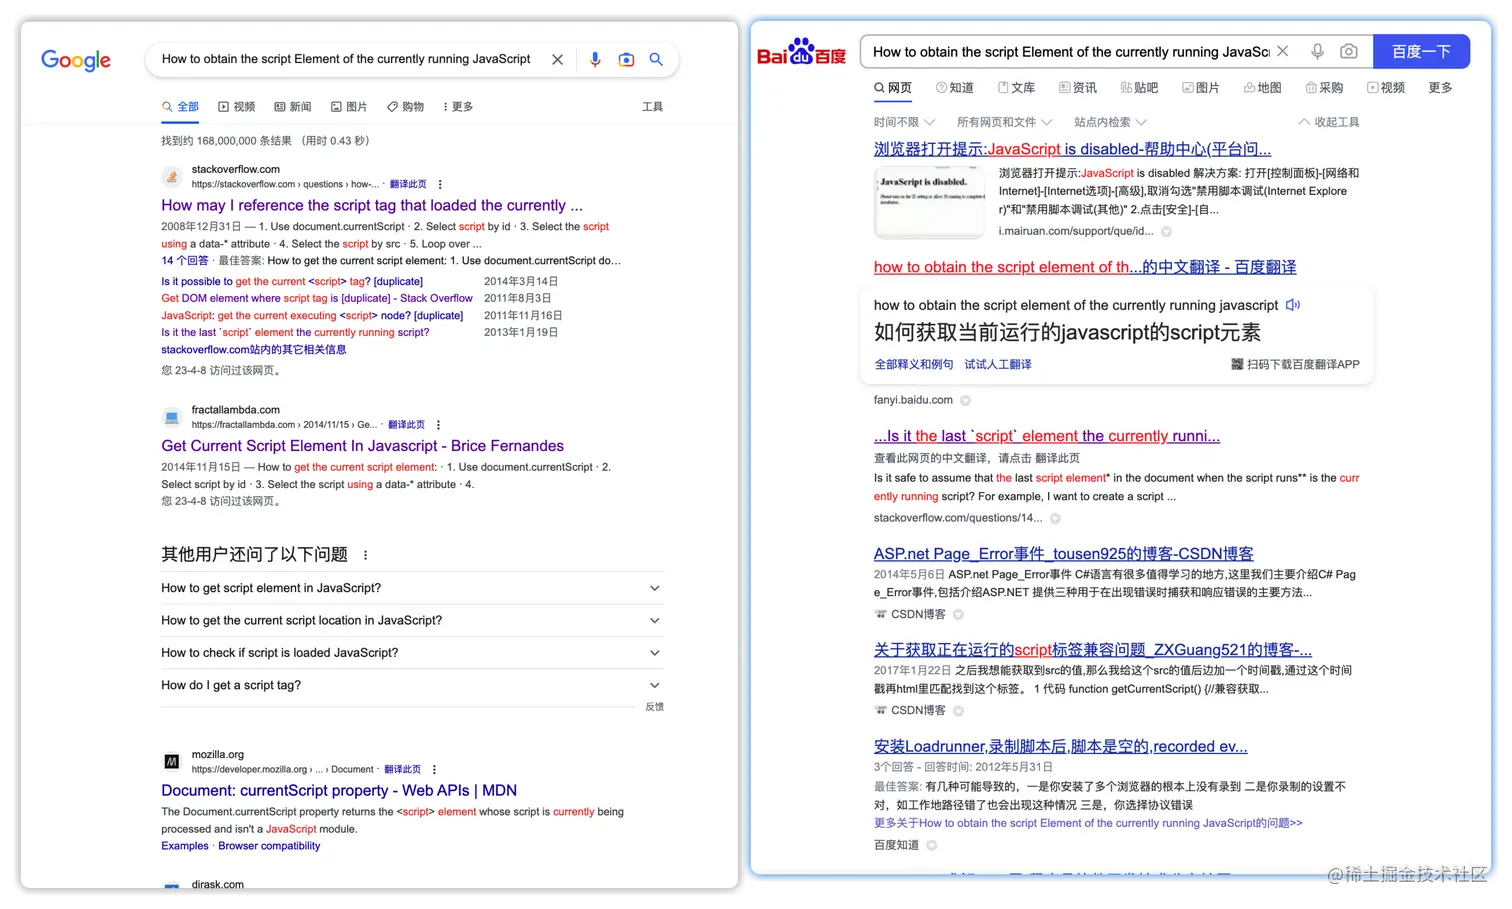Collapse the Baidu tools with 收起工具
The image size is (1512, 909).
(1329, 122)
